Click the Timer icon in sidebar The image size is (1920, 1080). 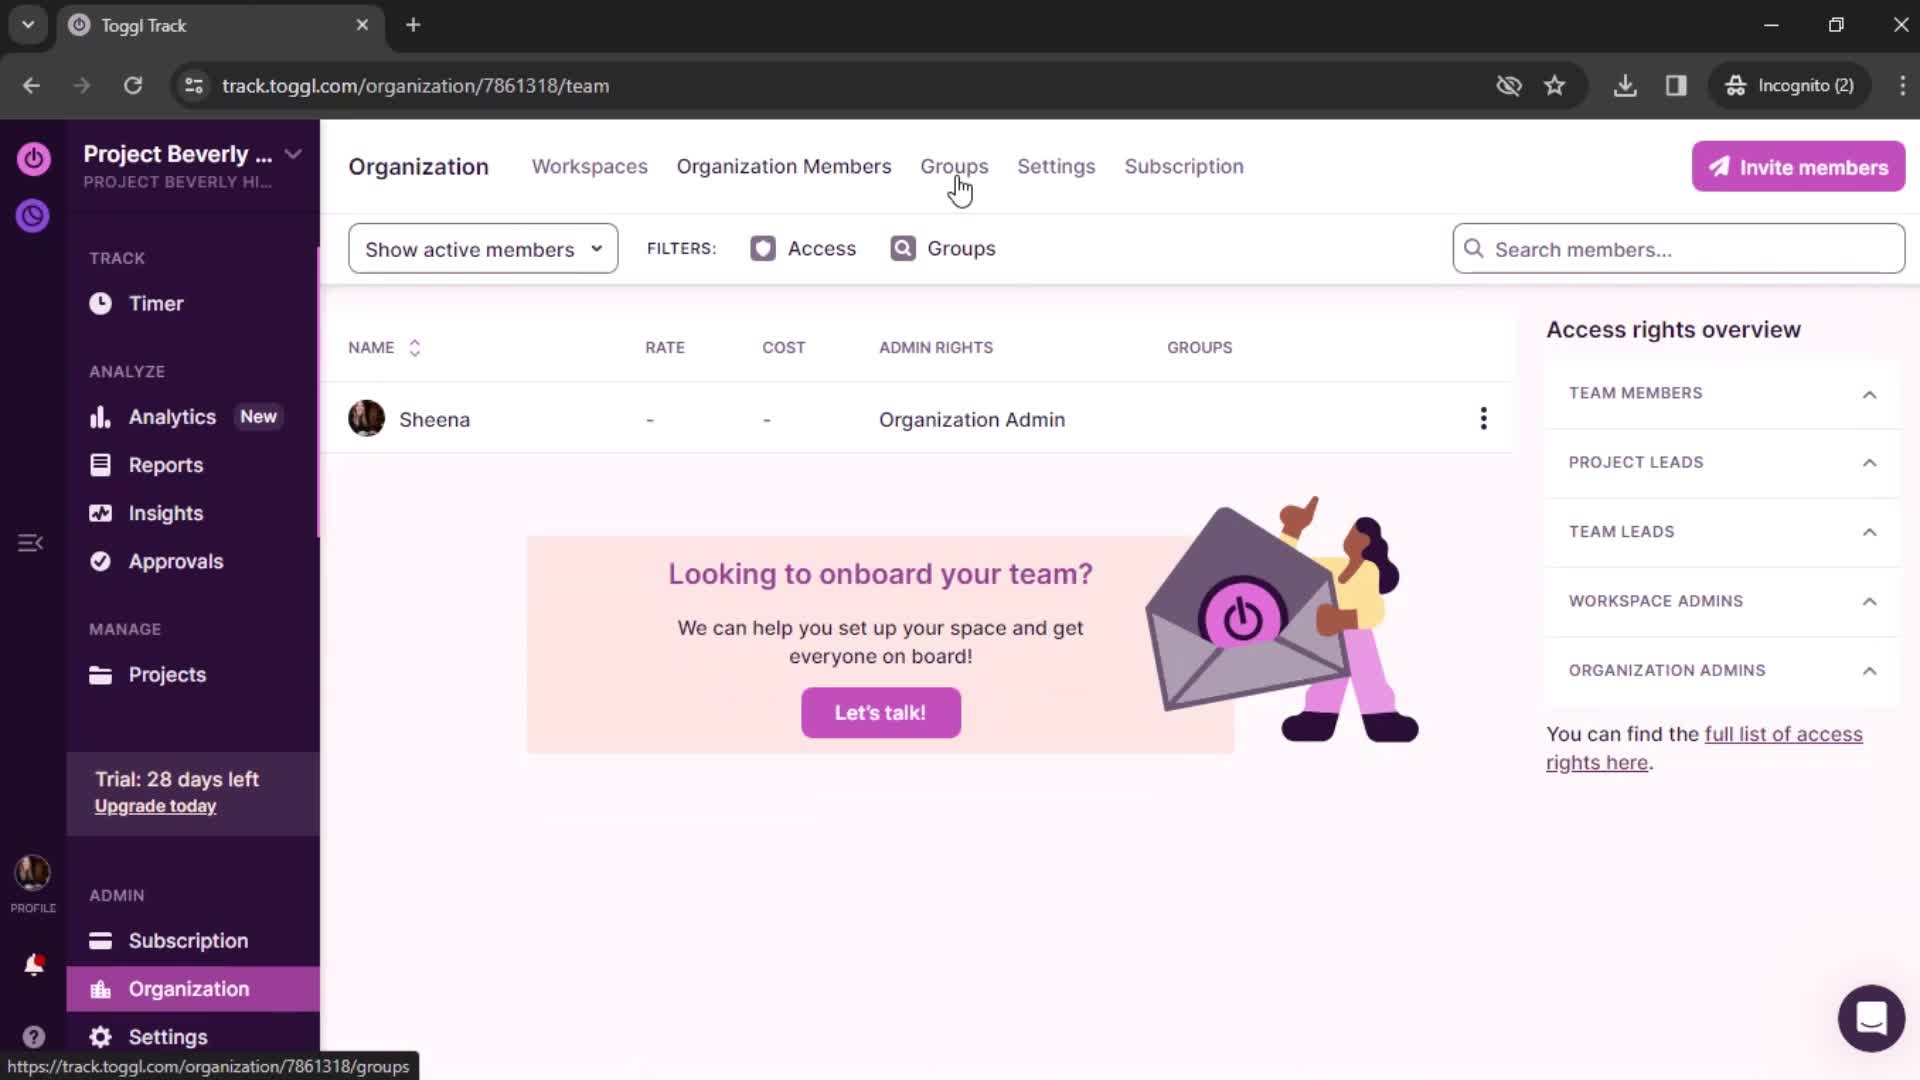pyautogui.click(x=102, y=303)
